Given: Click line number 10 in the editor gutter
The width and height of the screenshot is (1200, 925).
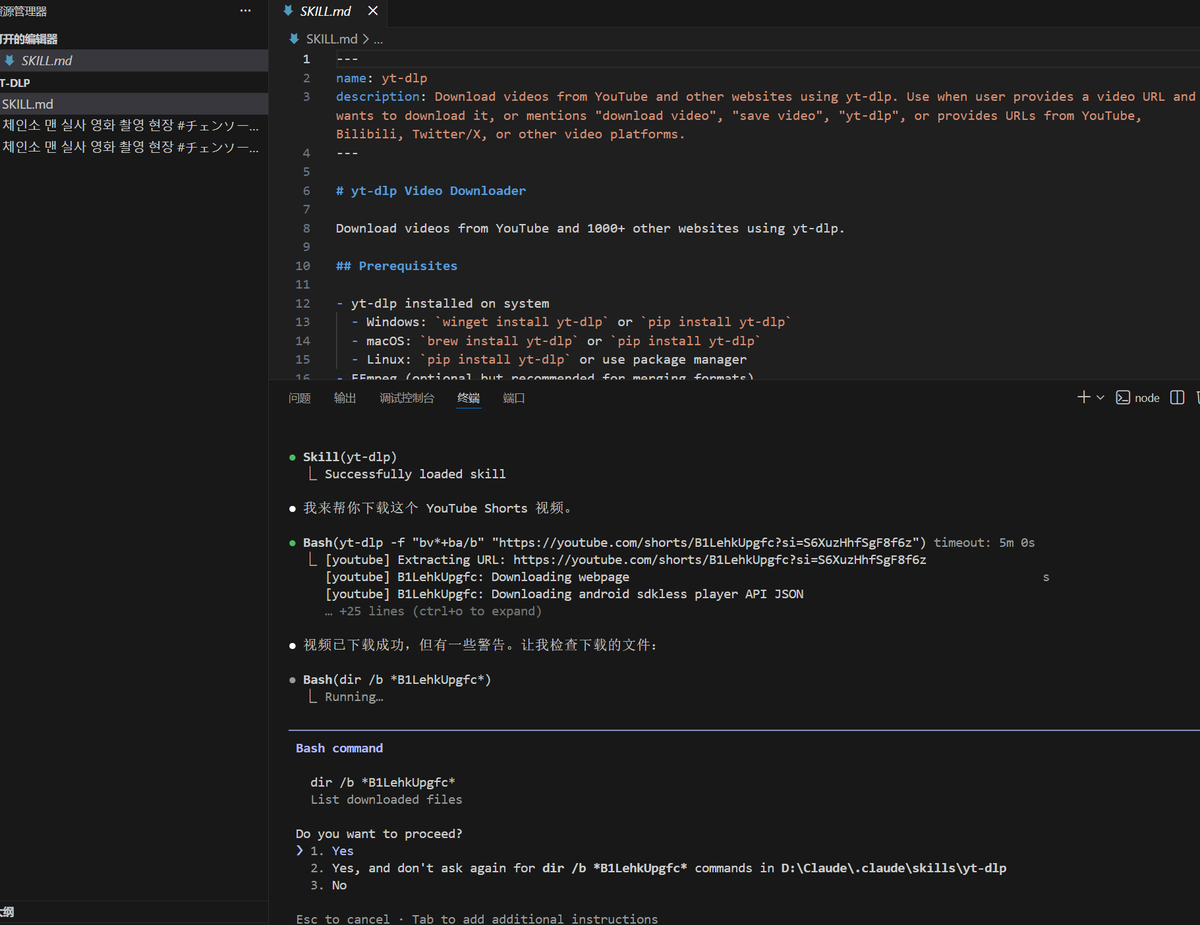Looking at the screenshot, I should pos(303,266).
